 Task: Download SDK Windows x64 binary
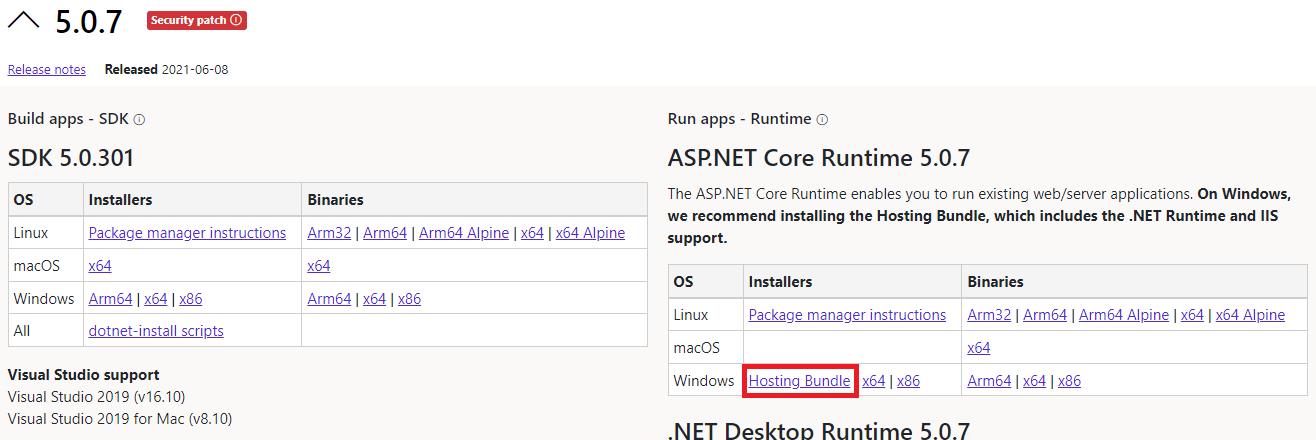[374, 299]
